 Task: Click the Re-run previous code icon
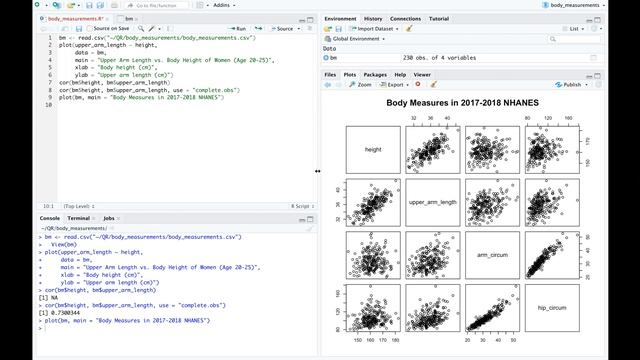coord(258,29)
